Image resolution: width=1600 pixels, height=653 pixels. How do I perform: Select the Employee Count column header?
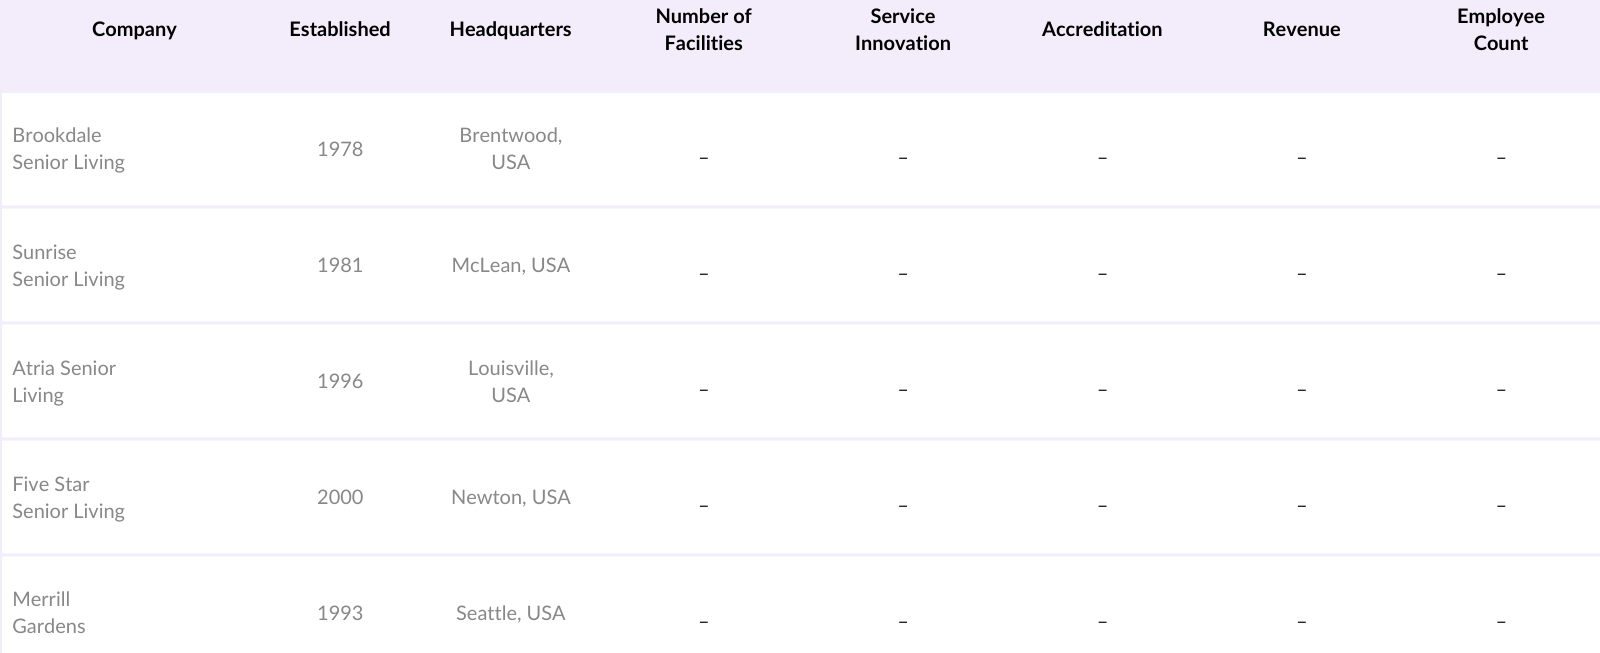pyautogui.click(x=1500, y=30)
